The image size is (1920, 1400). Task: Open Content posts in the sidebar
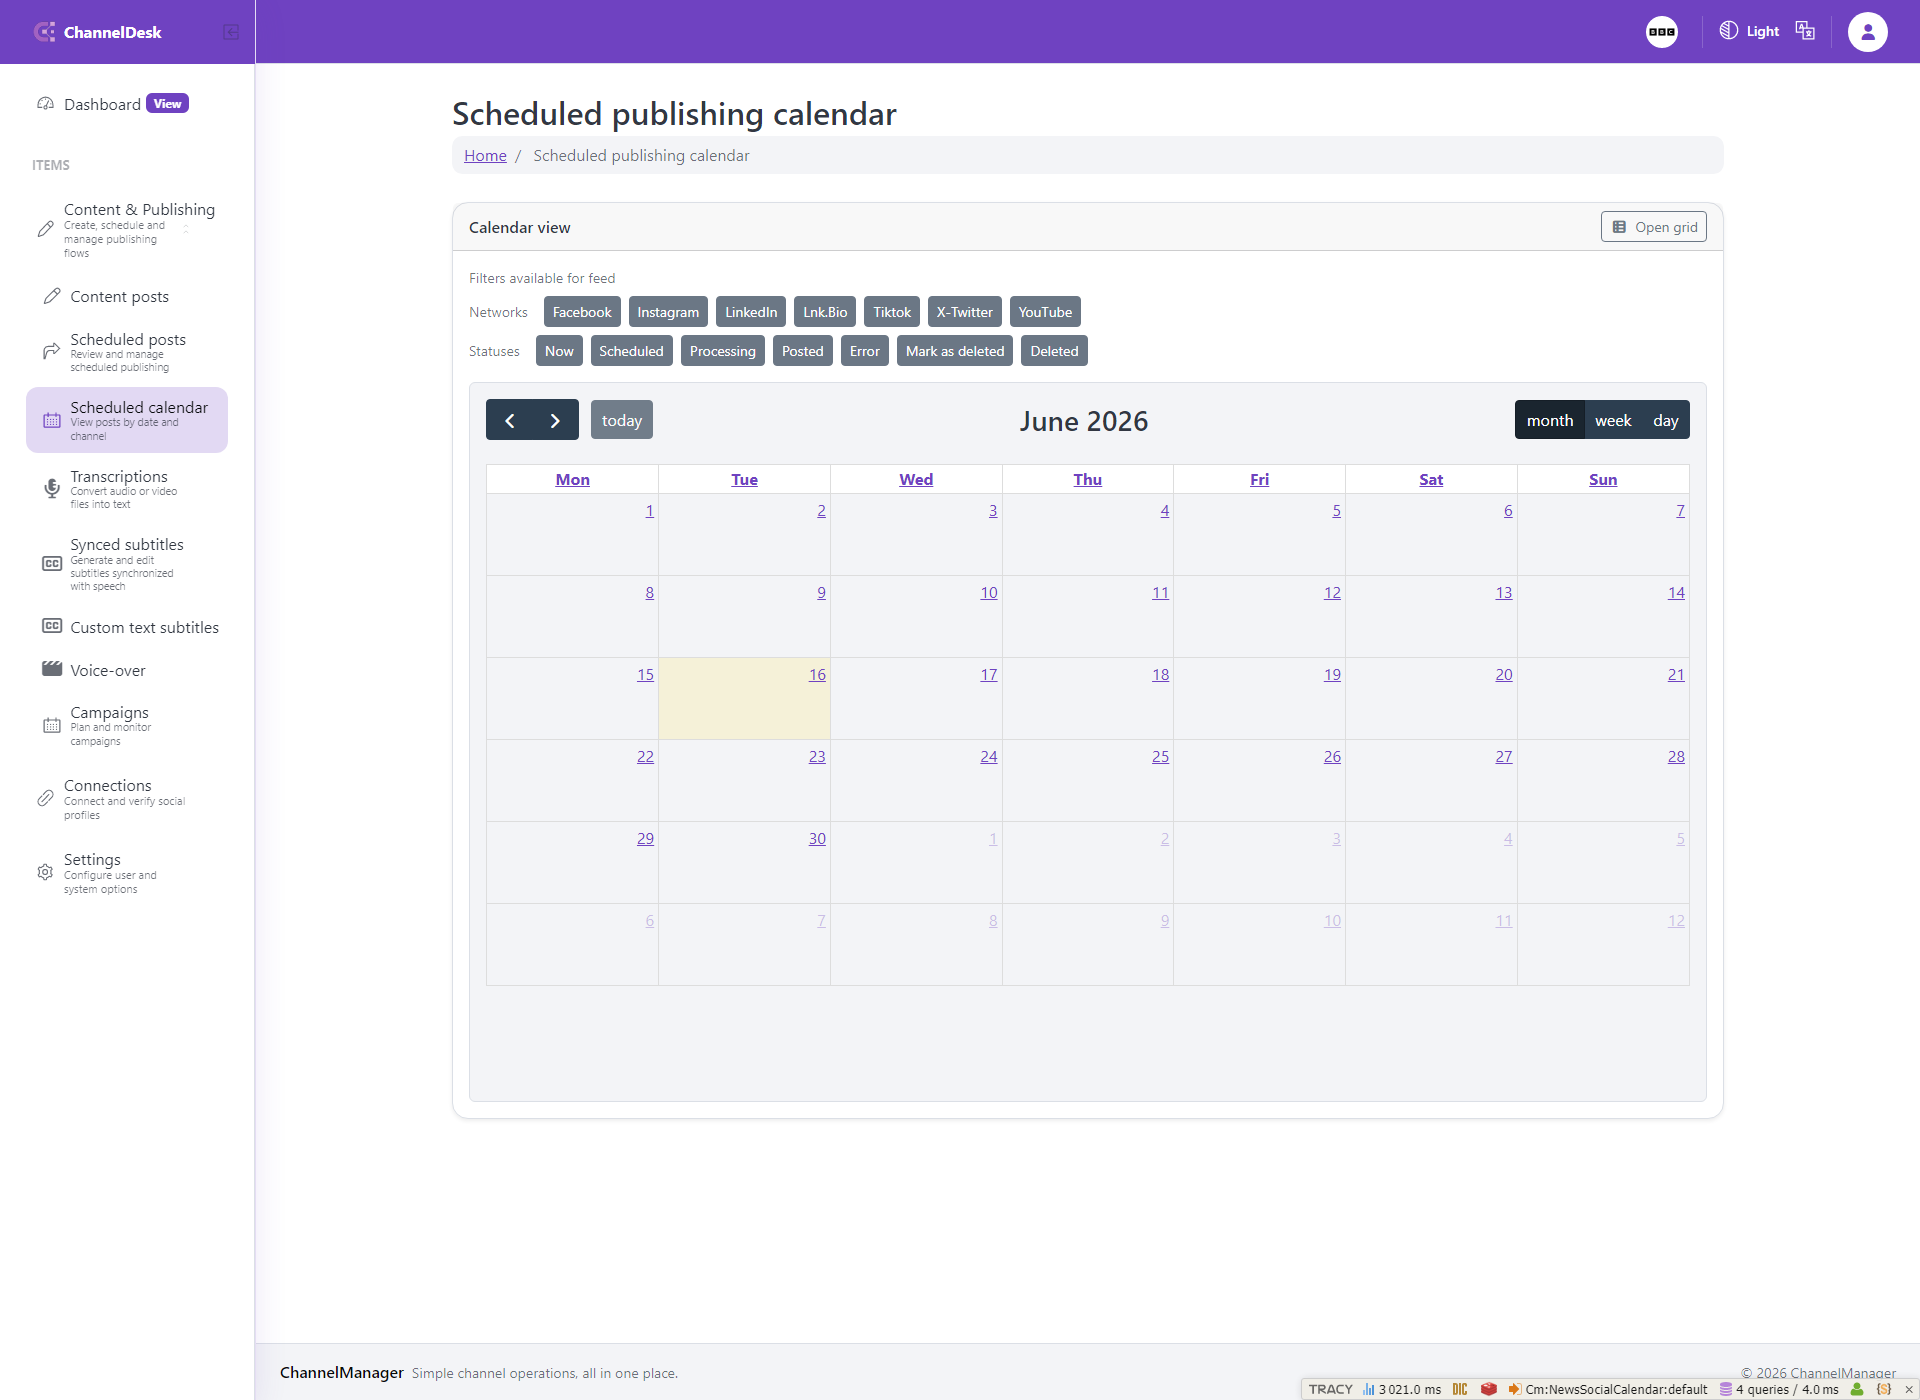coord(119,297)
